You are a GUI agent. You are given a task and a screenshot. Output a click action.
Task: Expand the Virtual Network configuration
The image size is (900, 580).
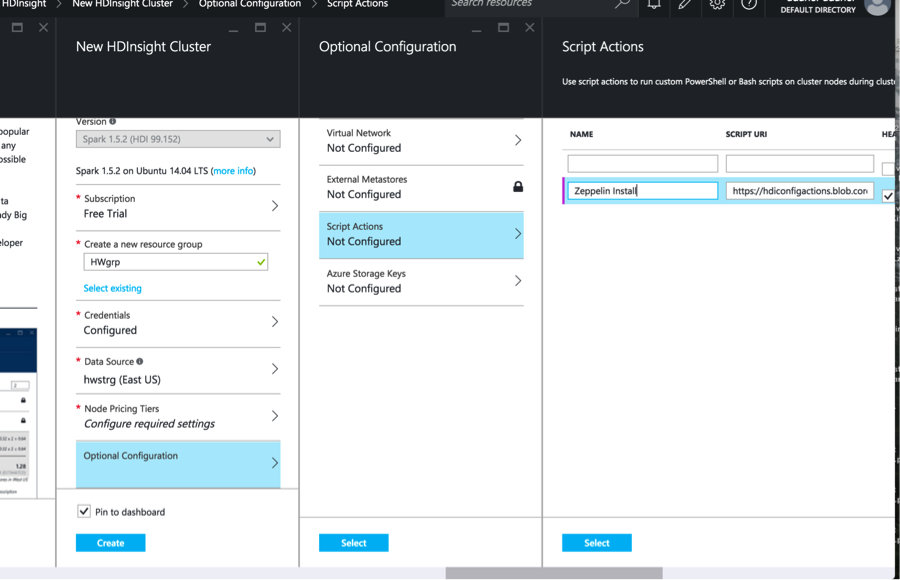[421, 141]
